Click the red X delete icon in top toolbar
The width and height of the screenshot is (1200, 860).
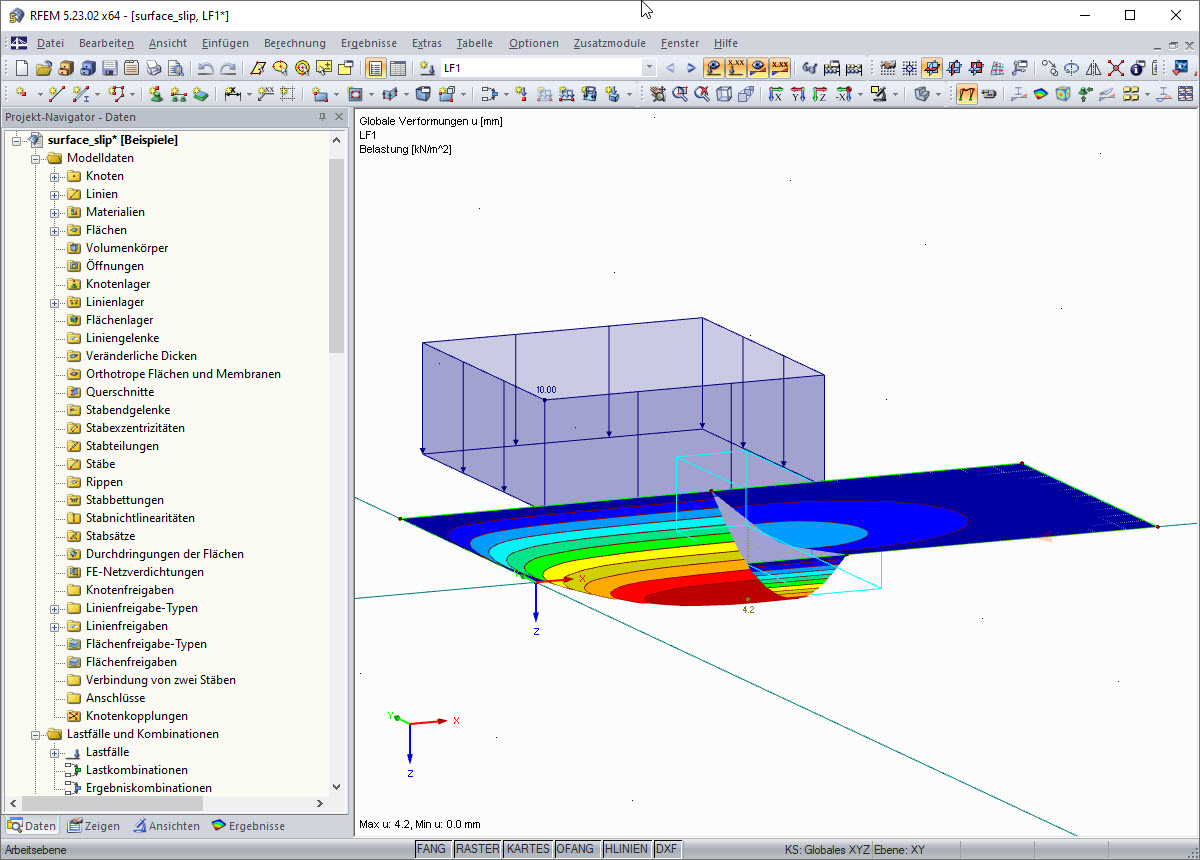[x=1115, y=68]
